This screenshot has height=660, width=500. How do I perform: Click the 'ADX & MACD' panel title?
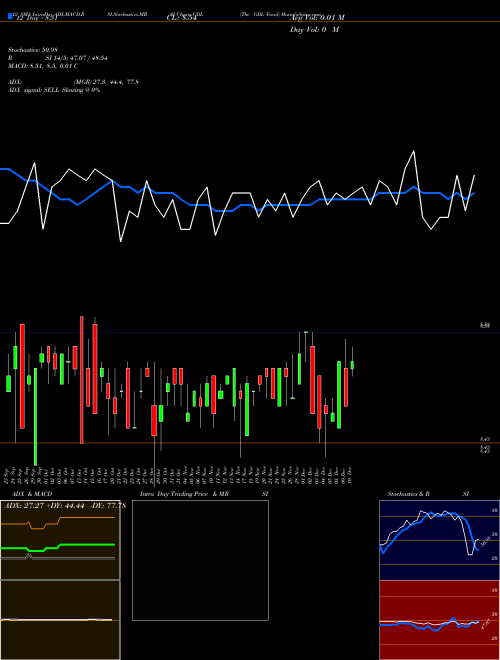click(32, 494)
